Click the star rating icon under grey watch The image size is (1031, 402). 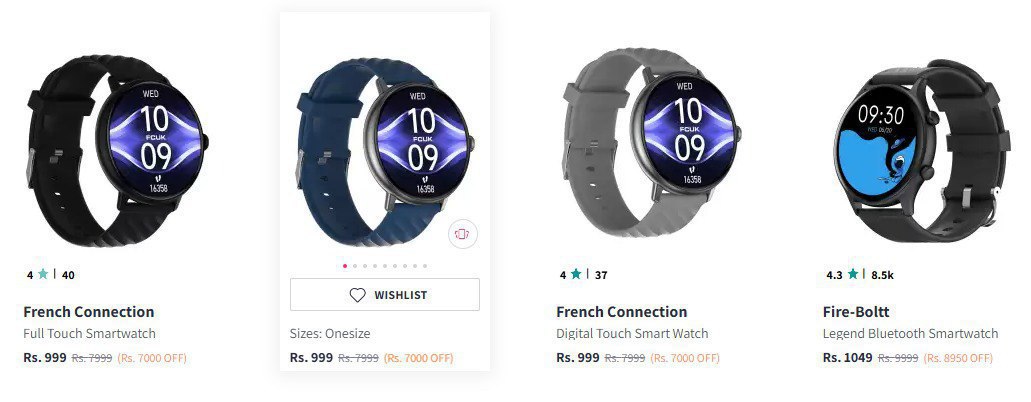[x=576, y=274]
